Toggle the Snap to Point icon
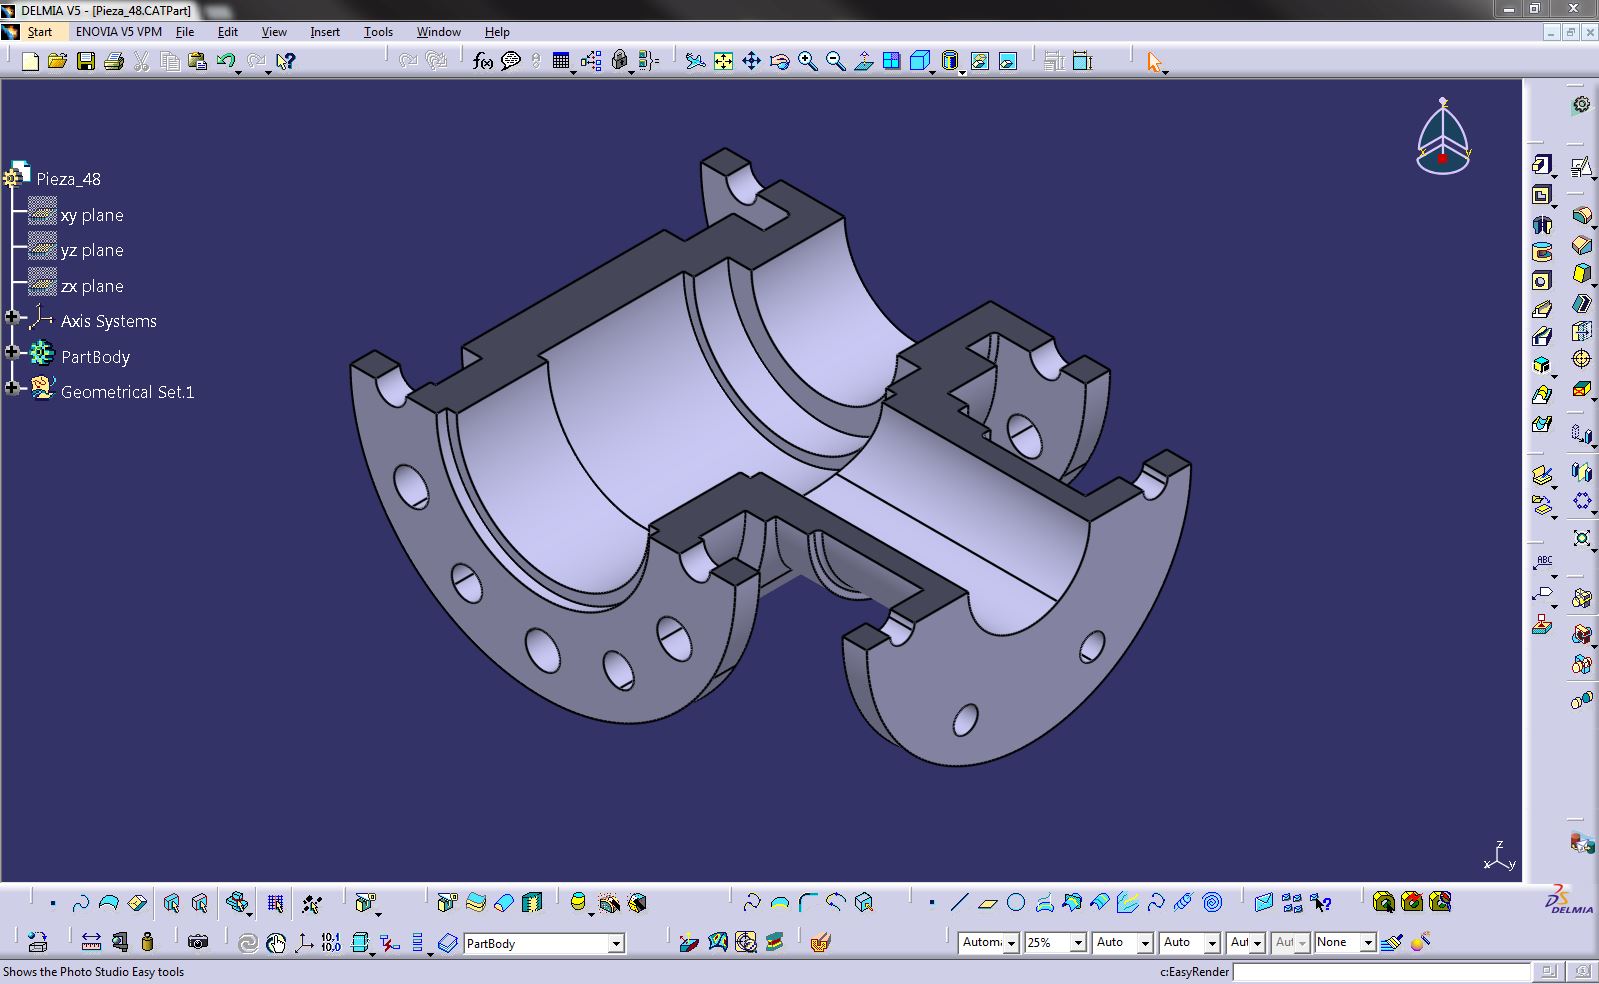Image resolution: width=1599 pixels, height=984 pixels. (x=312, y=903)
